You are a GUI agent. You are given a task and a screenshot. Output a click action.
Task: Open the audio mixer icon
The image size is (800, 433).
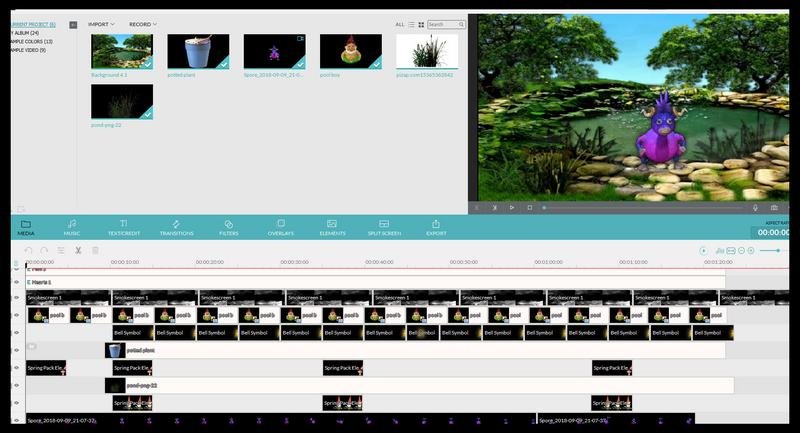coord(720,250)
